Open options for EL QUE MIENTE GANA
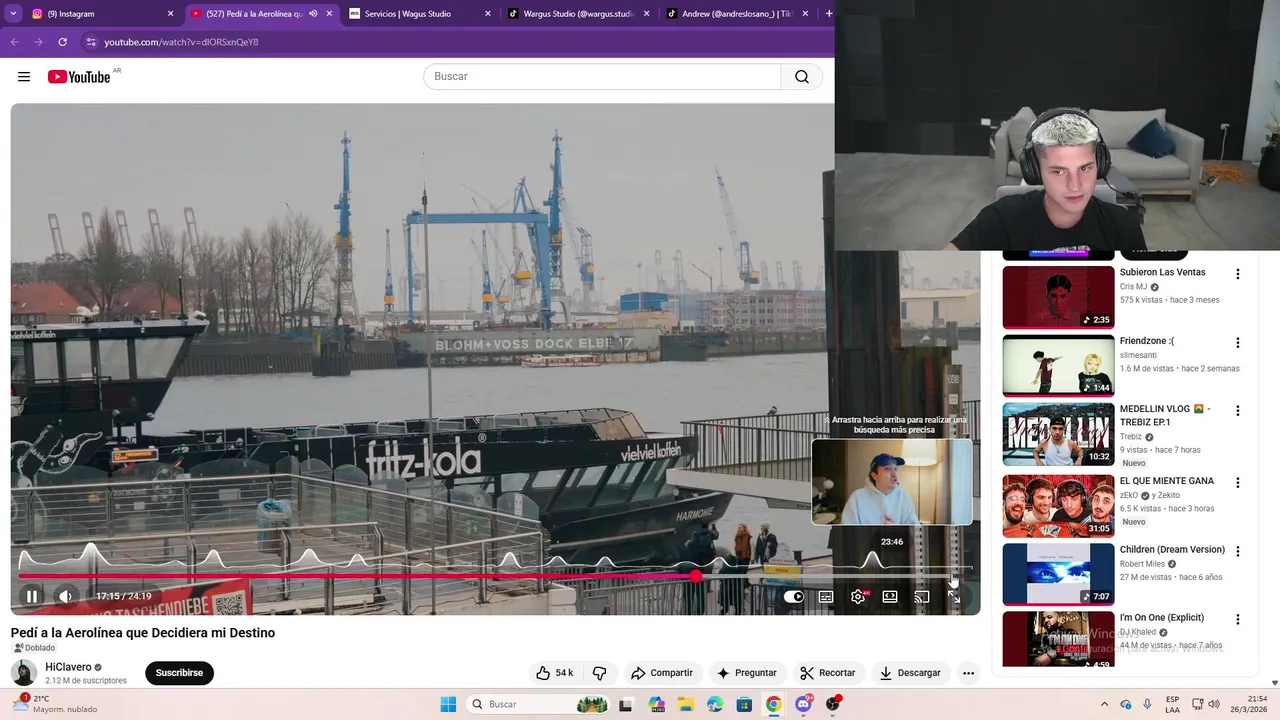Viewport: 1280px width, 720px height. tap(1237, 482)
